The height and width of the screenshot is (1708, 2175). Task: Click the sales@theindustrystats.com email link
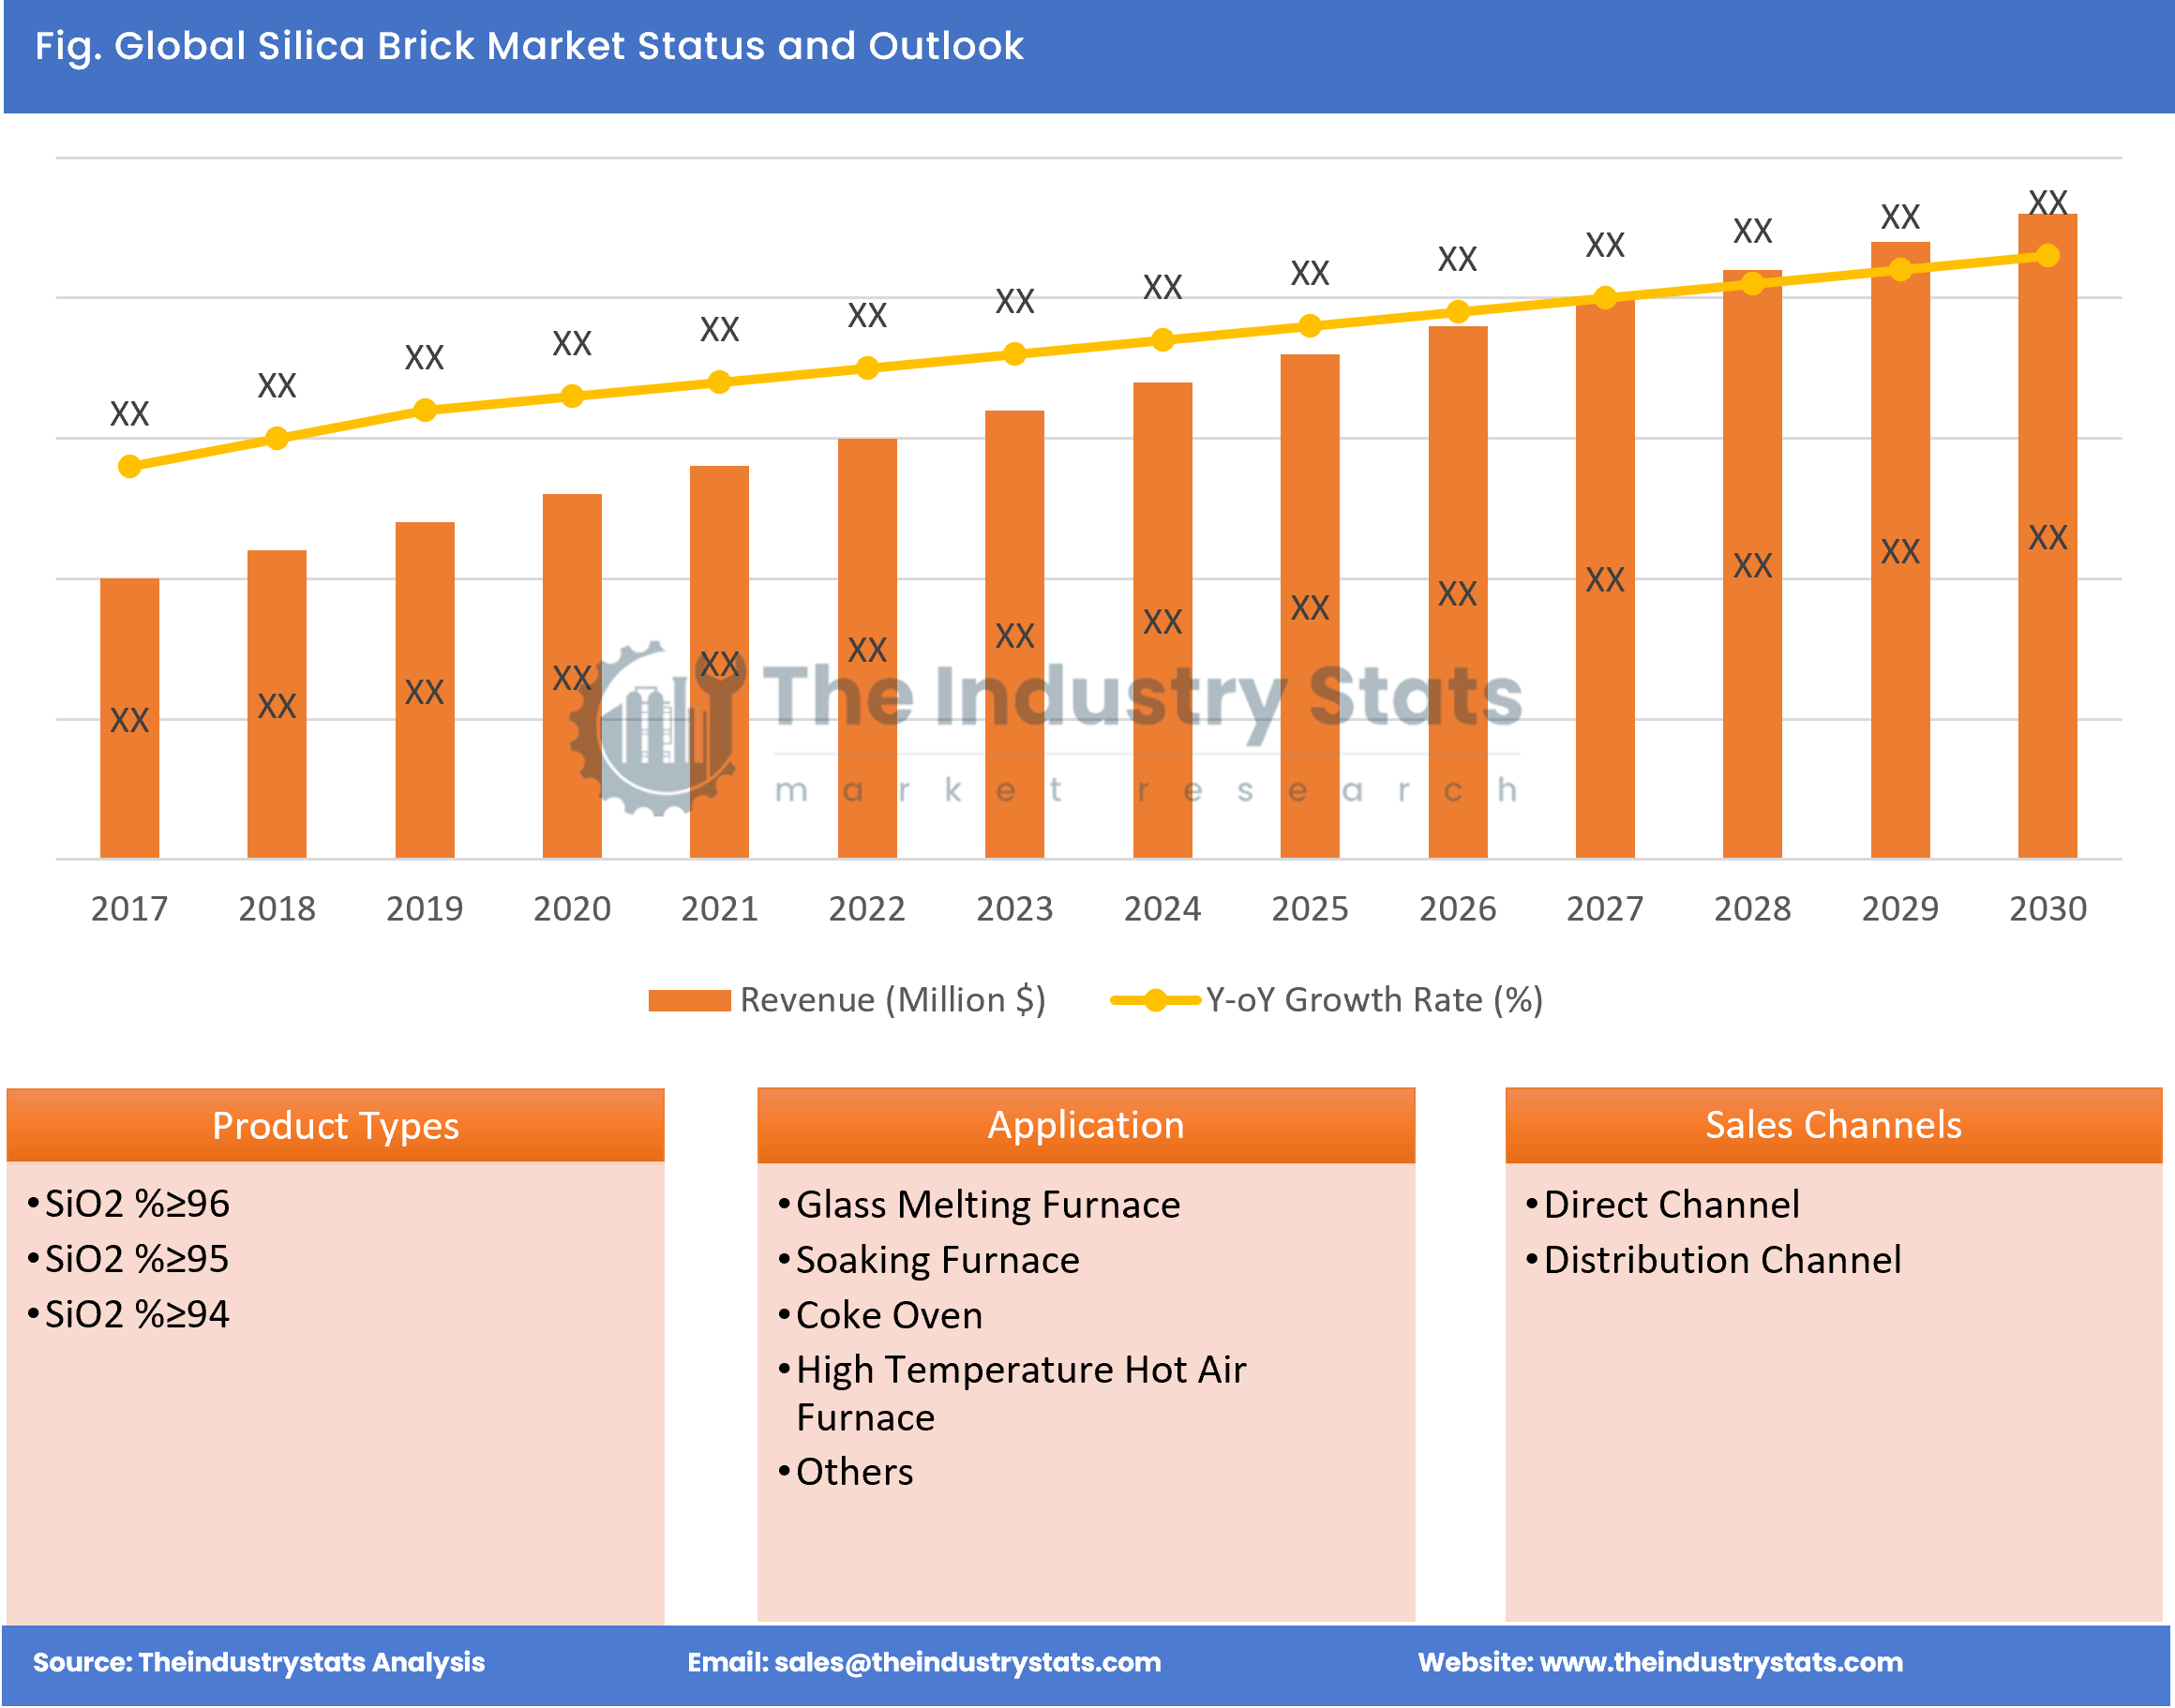pyautogui.click(x=967, y=1662)
